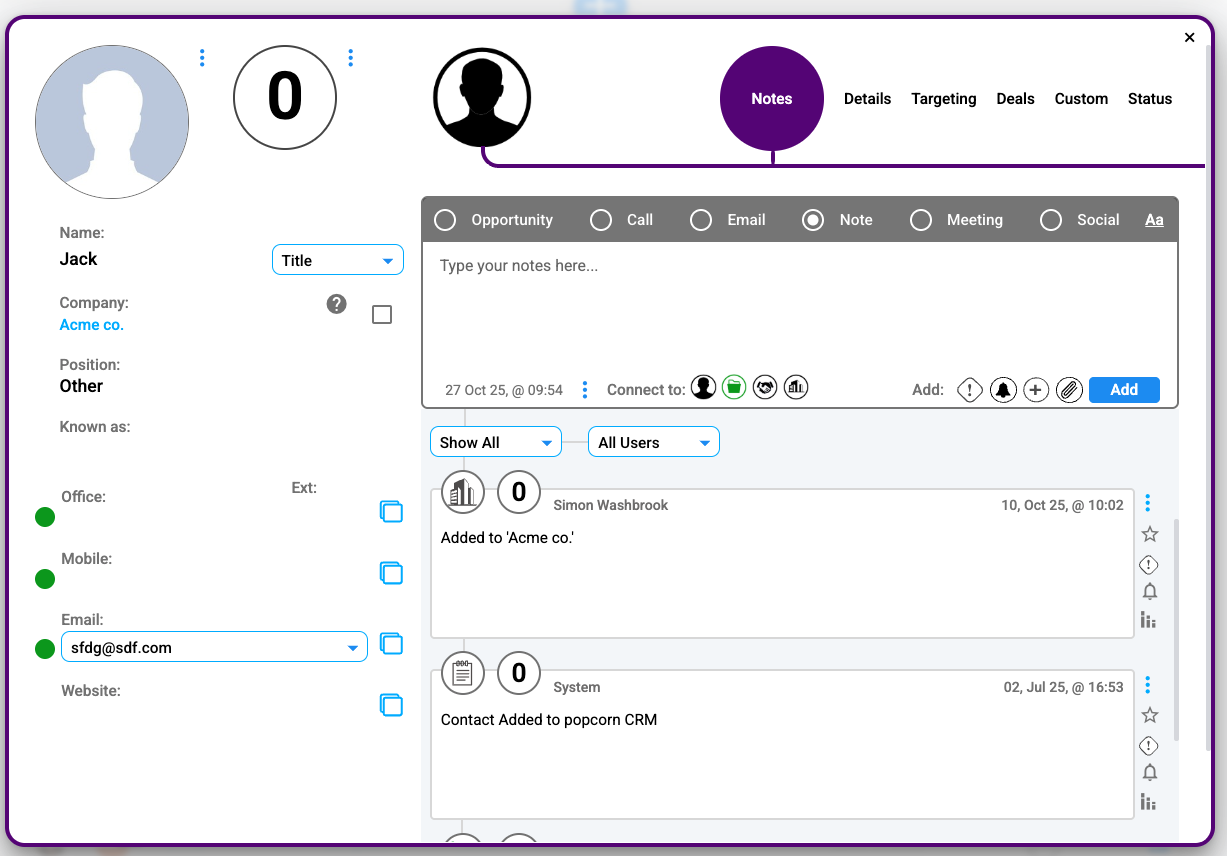
Task: Expand the Show All filter dropdown
Action: click(495, 442)
